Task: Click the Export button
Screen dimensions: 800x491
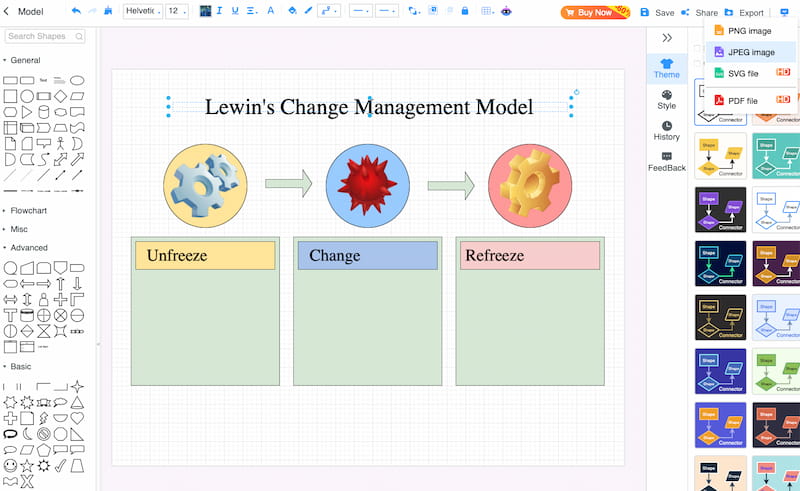Action: point(744,12)
